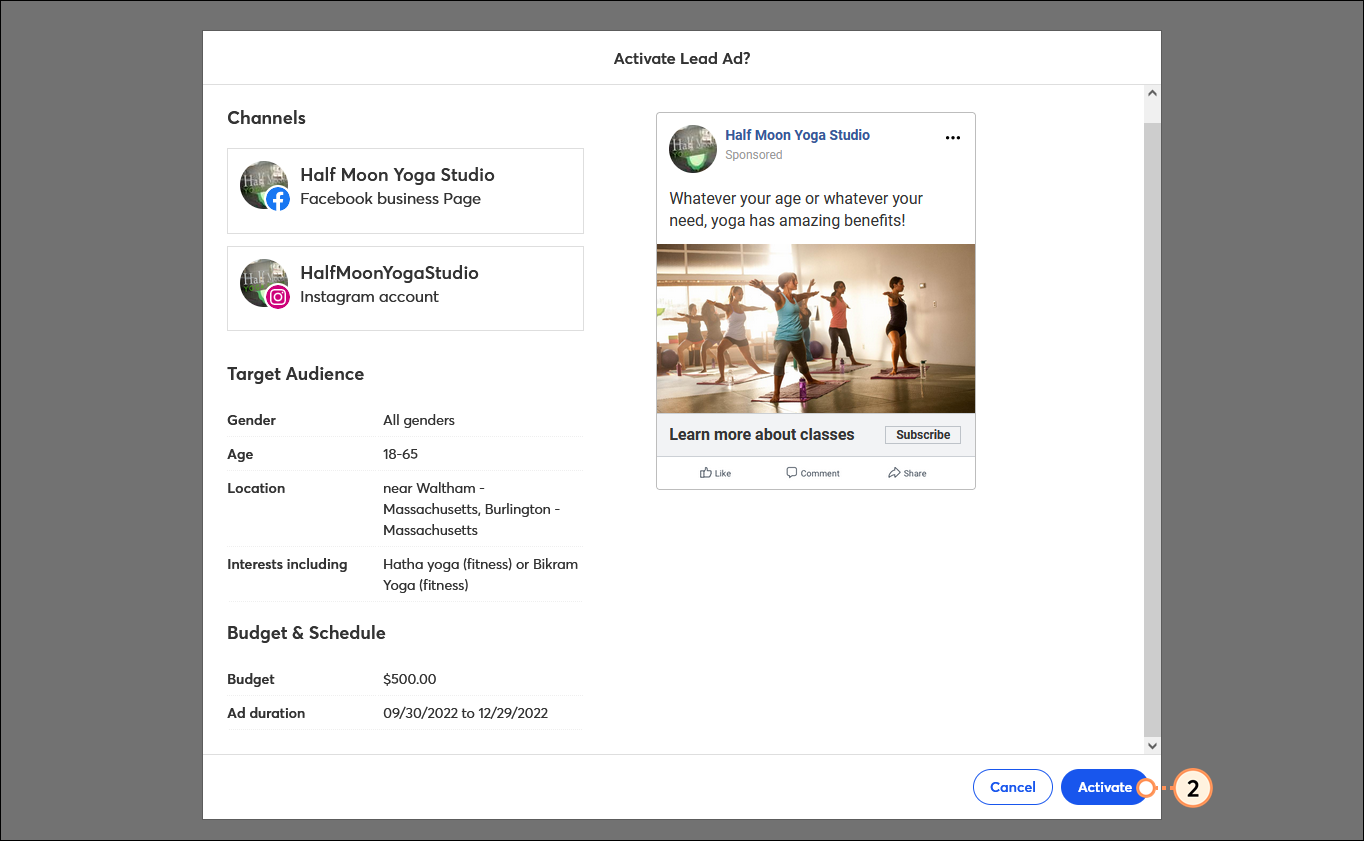This screenshot has height=841, width=1364.
Task: Click the vertical scrollbar thumb
Action: (1152, 430)
